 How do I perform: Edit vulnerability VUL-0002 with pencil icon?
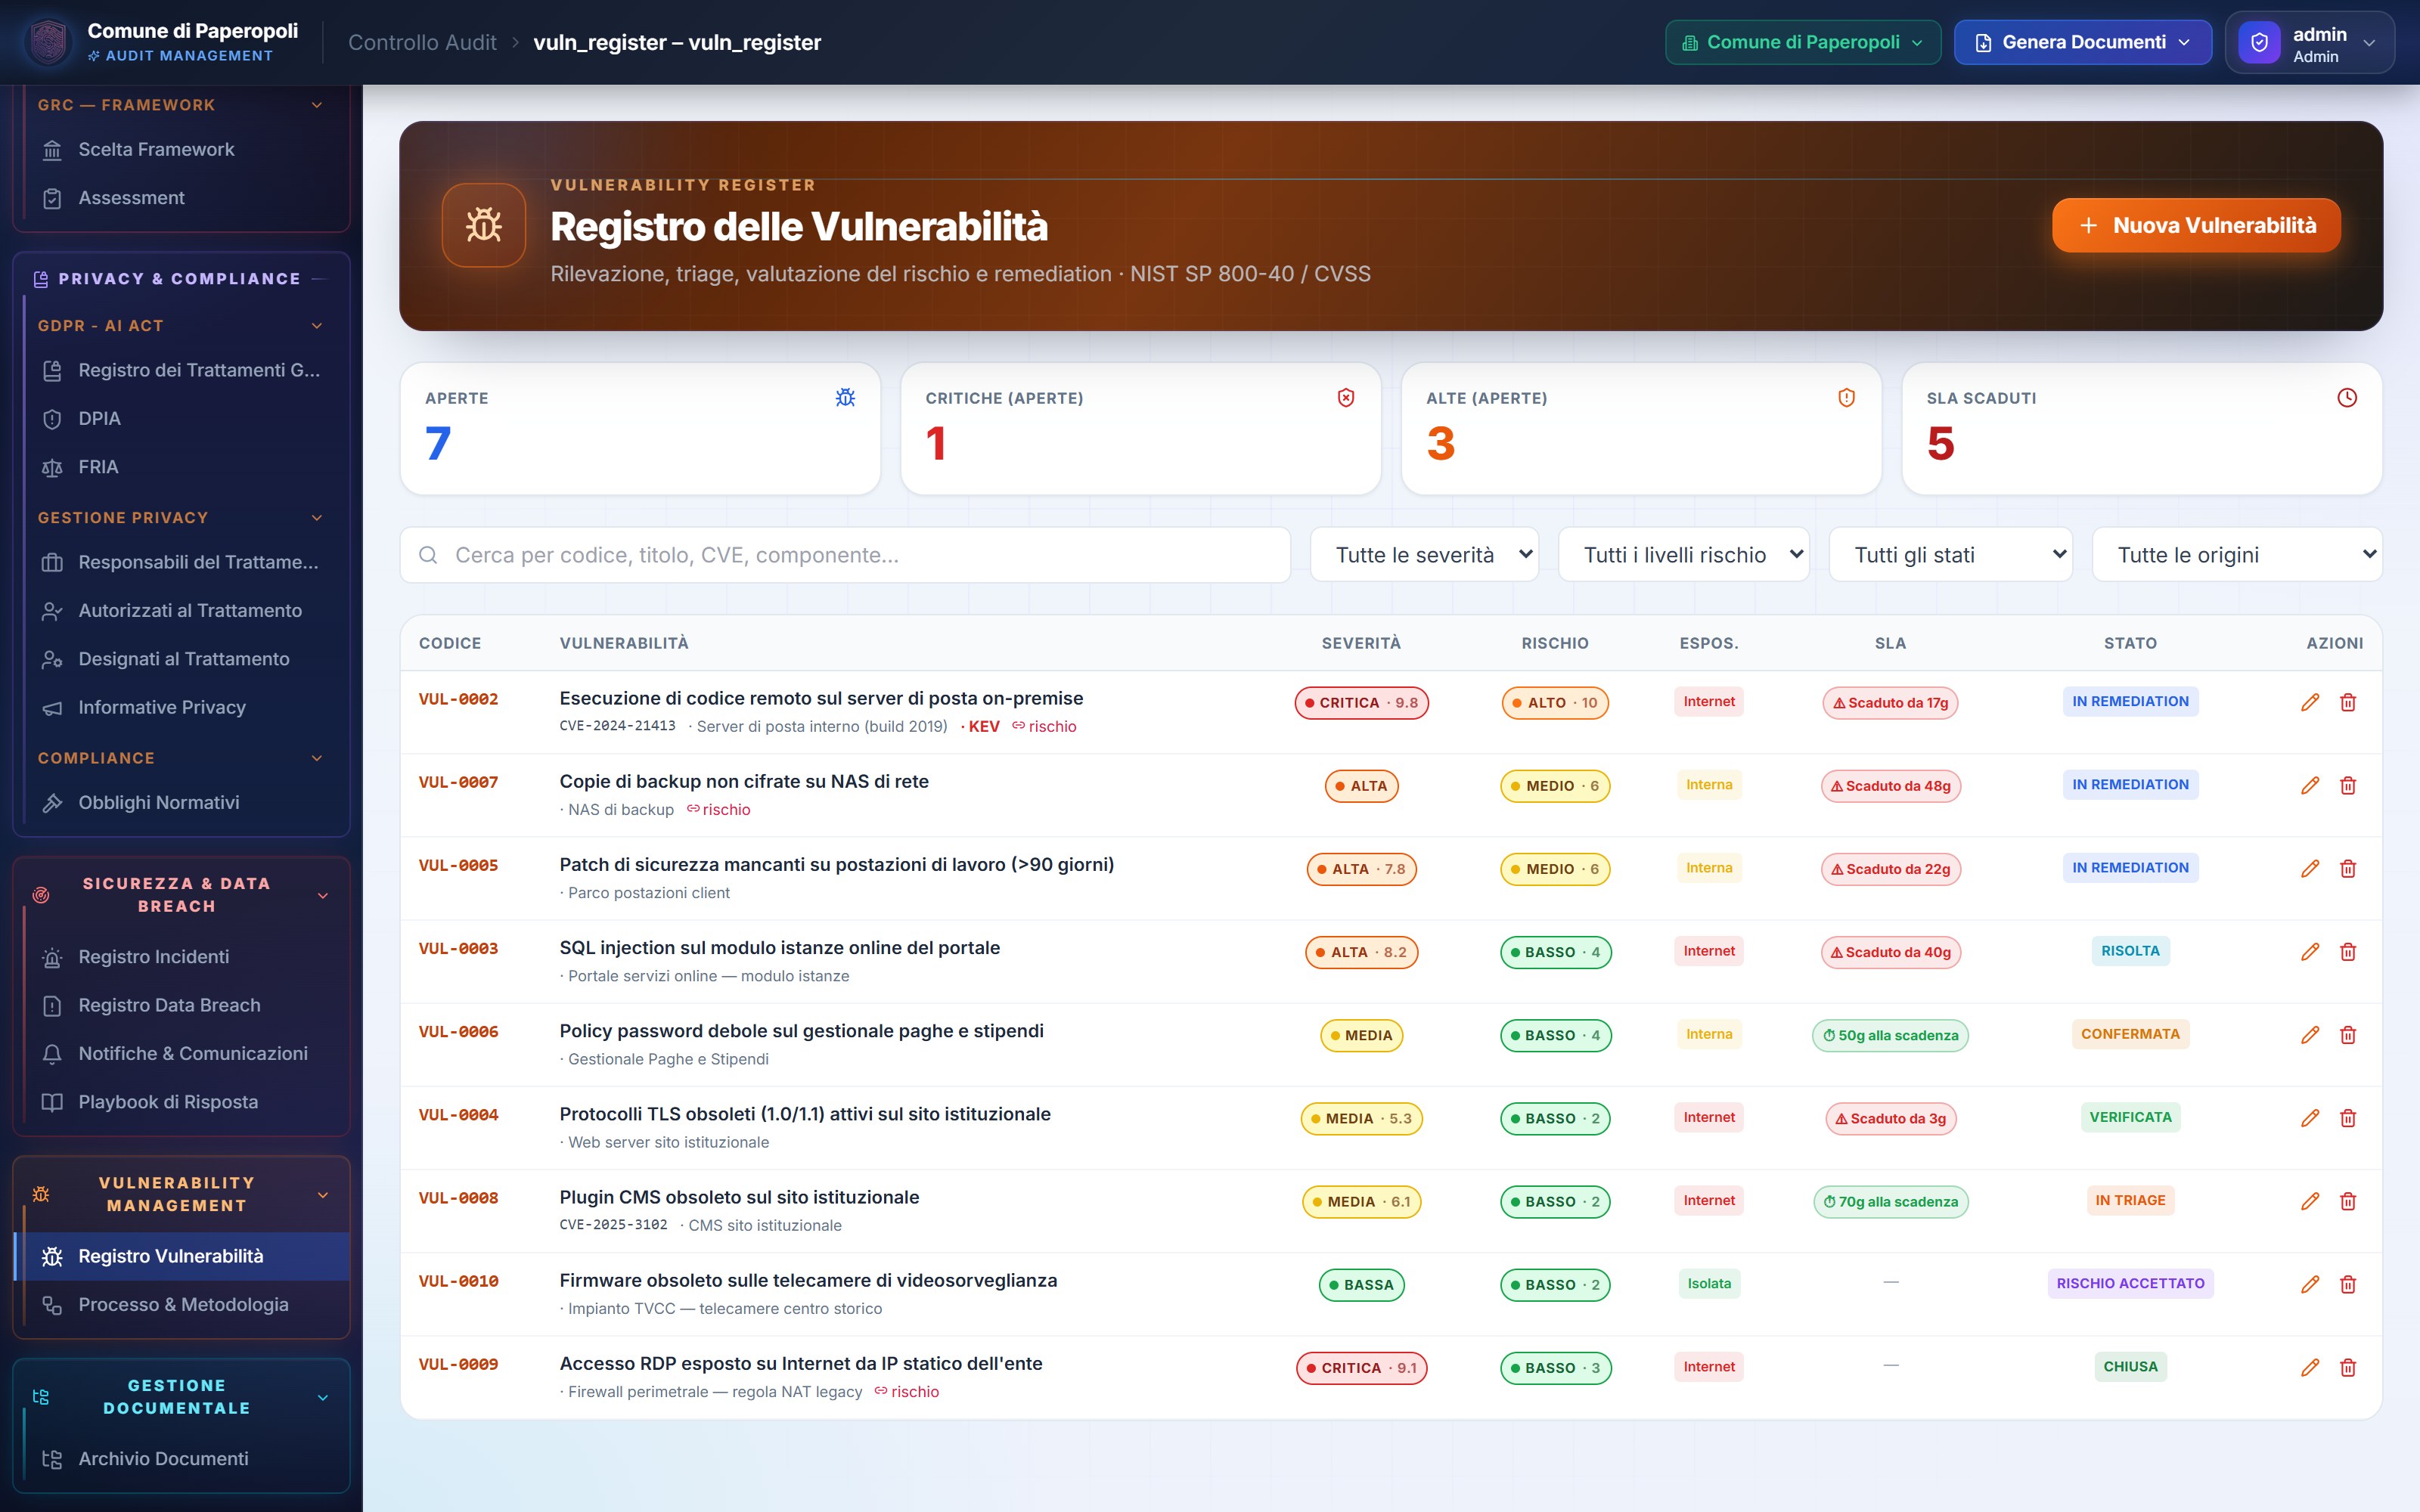[x=2310, y=702]
